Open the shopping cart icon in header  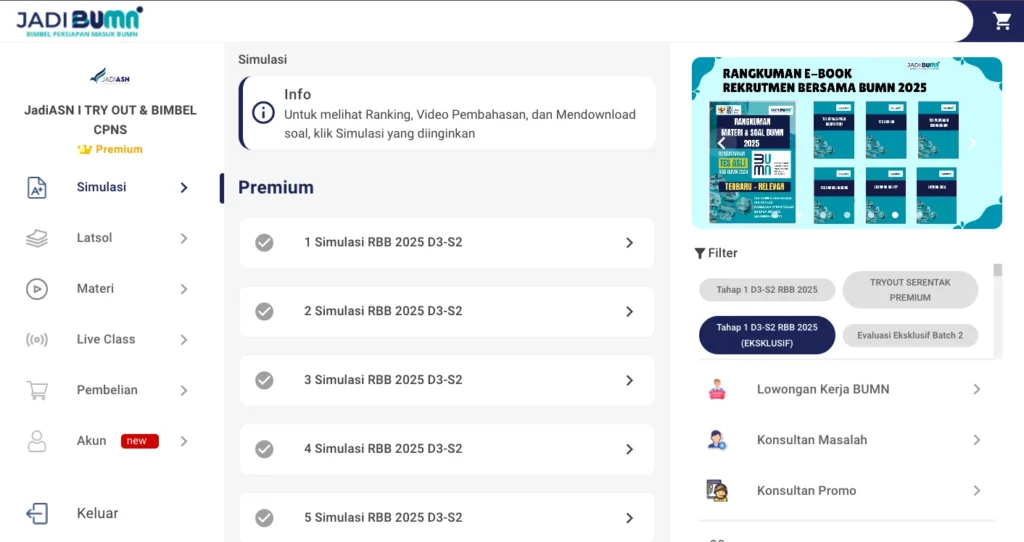[1002, 21]
